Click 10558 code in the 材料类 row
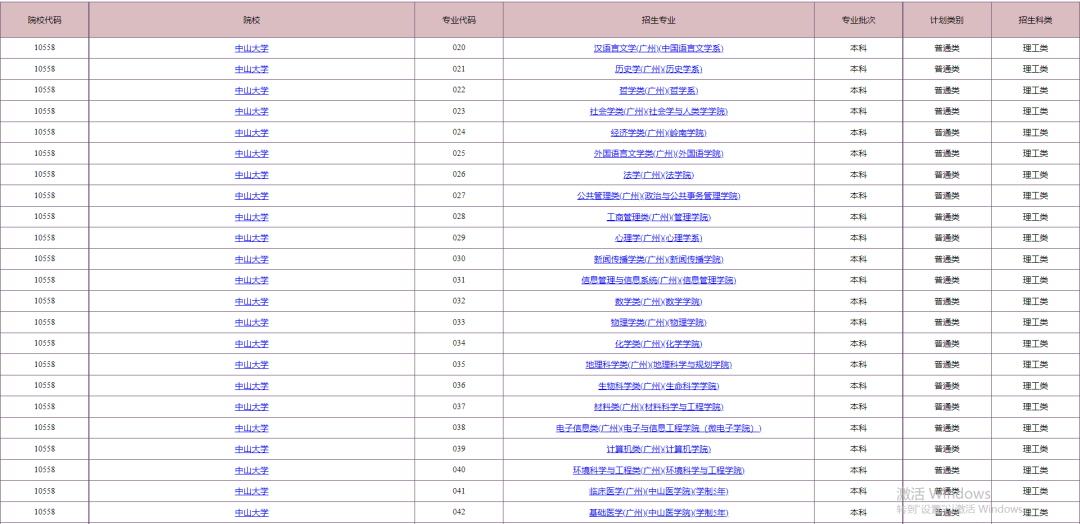 tap(44, 406)
